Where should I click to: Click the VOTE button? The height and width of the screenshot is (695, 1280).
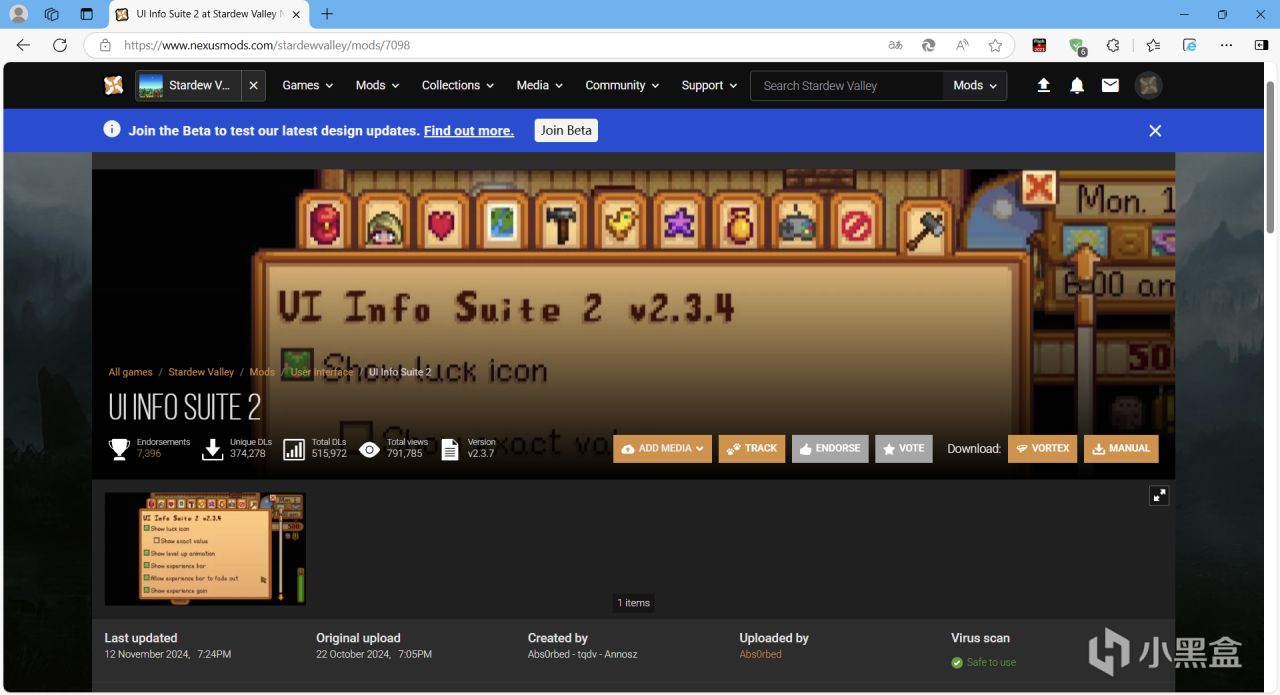point(904,448)
